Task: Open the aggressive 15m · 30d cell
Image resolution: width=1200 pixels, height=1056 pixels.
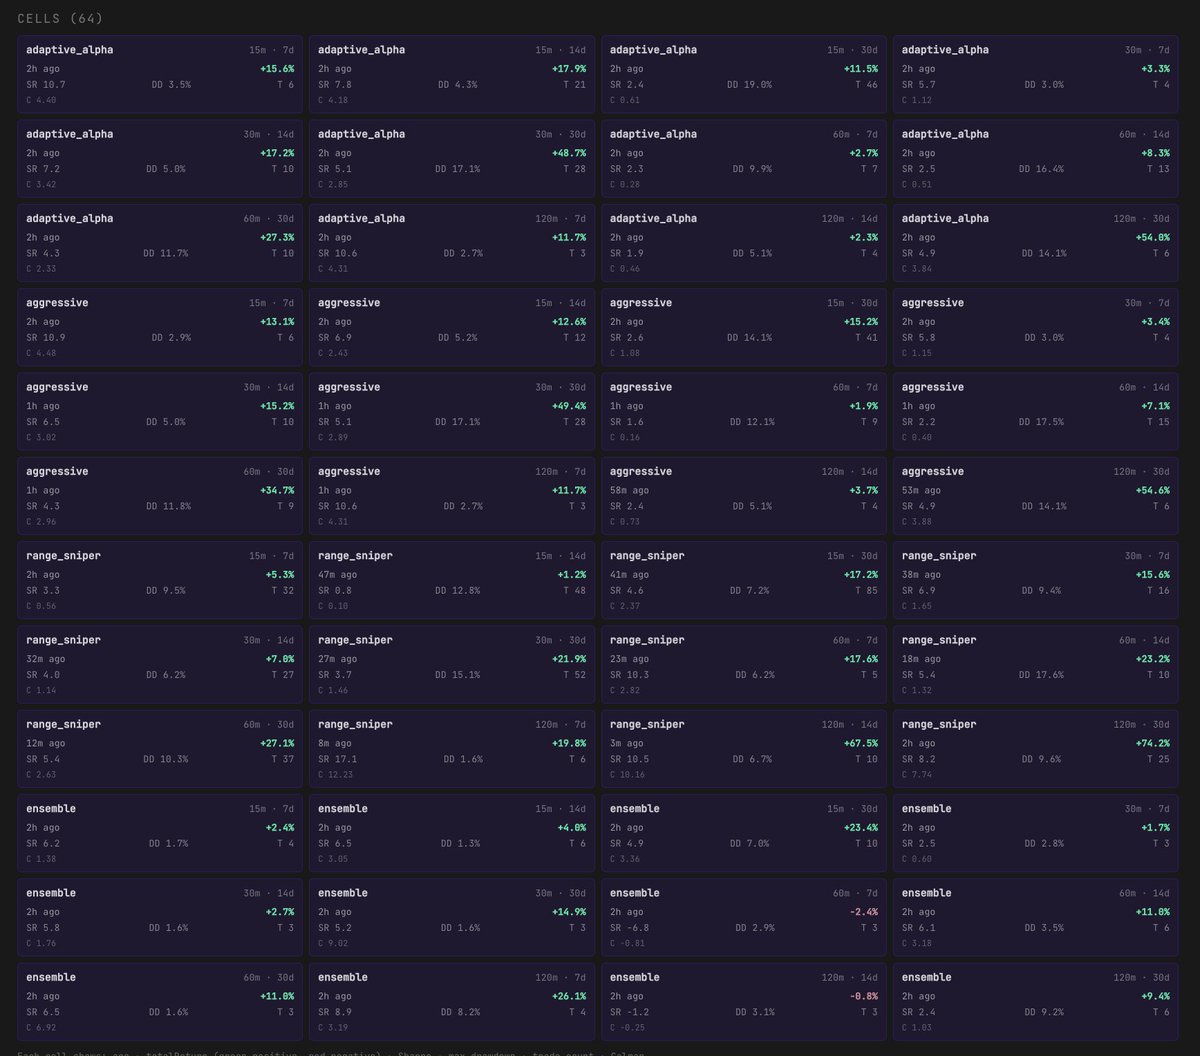Action: (744, 327)
